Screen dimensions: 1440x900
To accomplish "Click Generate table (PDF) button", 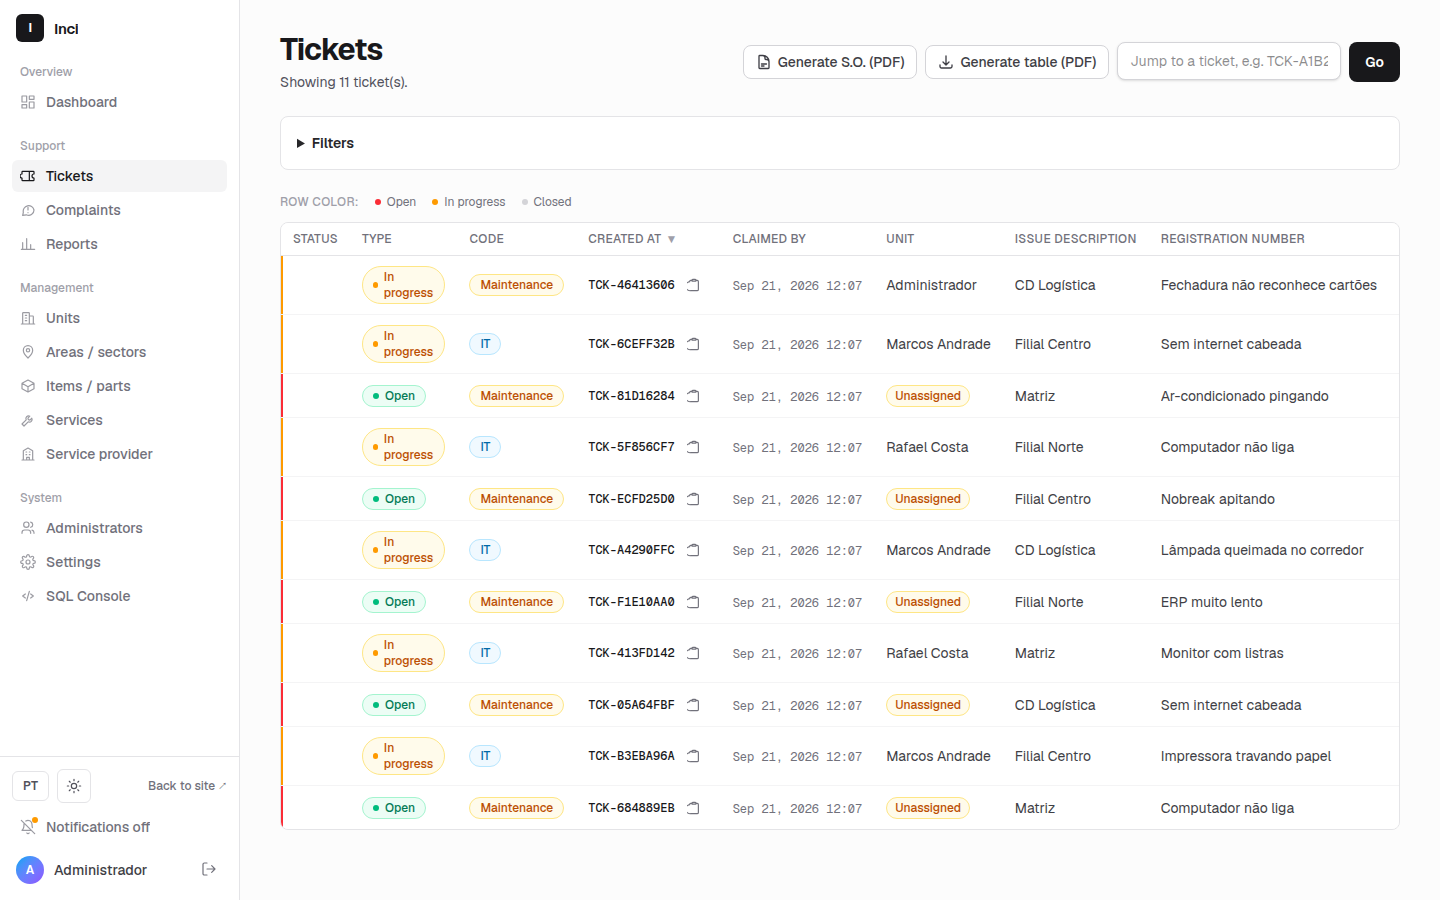I will pyautogui.click(x=1017, y=62).
